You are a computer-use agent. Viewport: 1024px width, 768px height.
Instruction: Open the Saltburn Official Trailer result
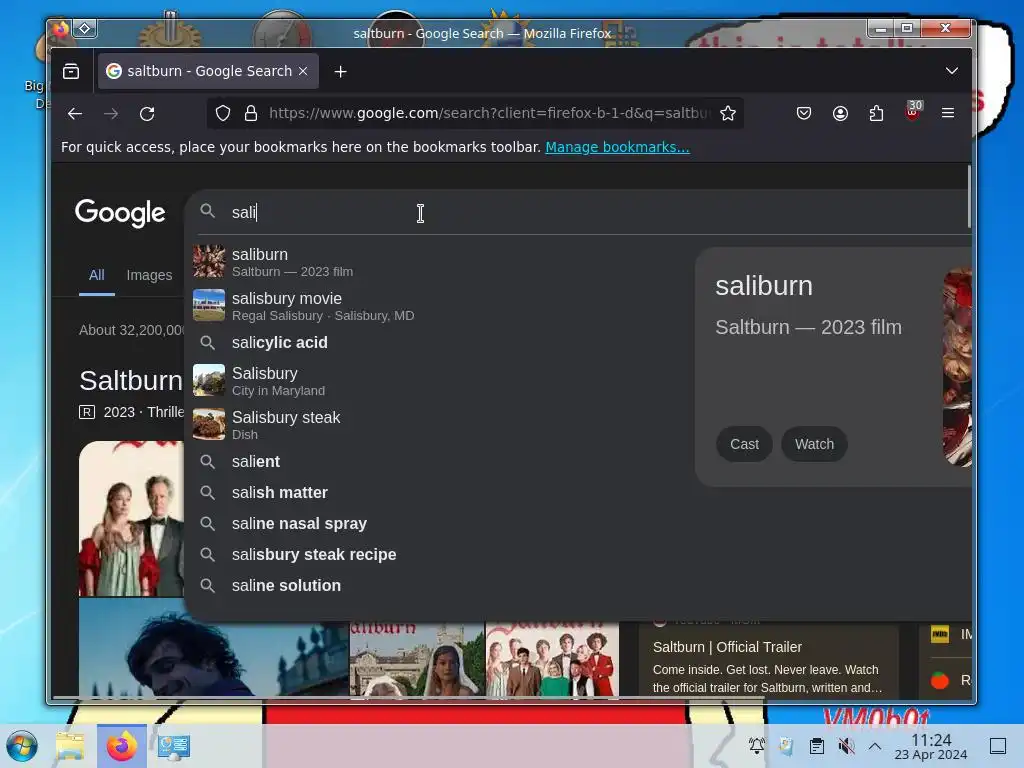[727, 647]
